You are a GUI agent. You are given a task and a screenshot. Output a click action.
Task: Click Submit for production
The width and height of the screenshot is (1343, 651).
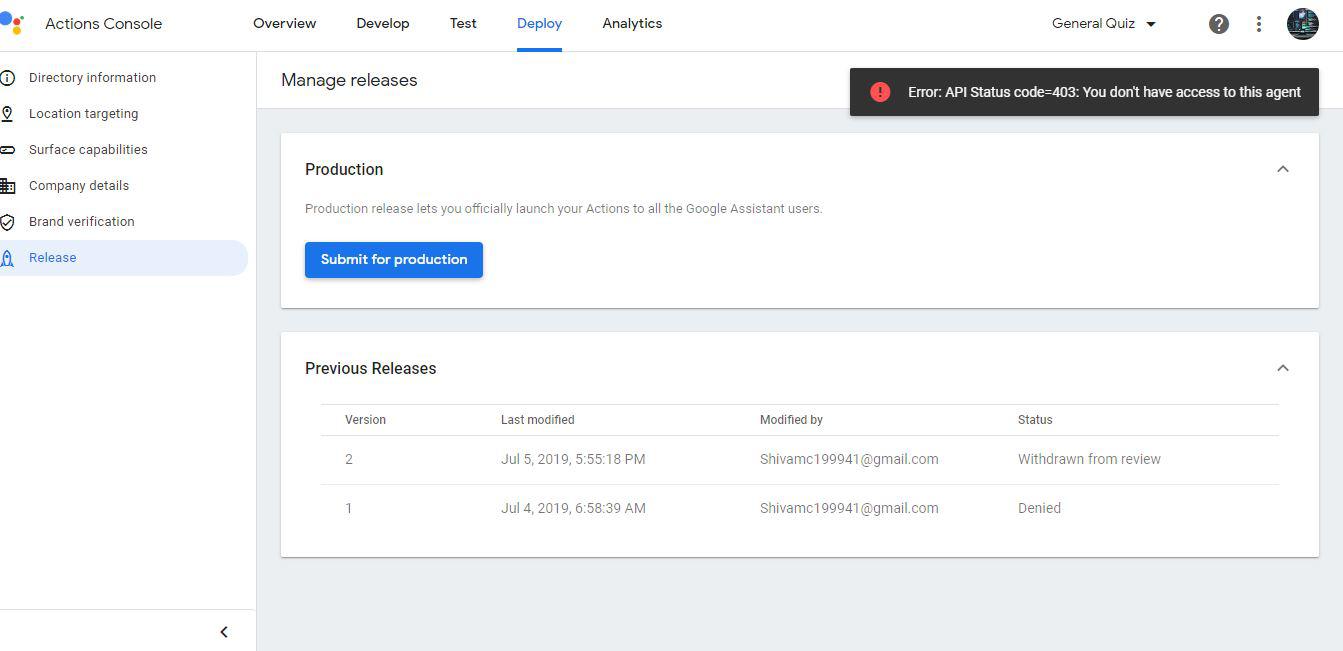click(393, 259)
